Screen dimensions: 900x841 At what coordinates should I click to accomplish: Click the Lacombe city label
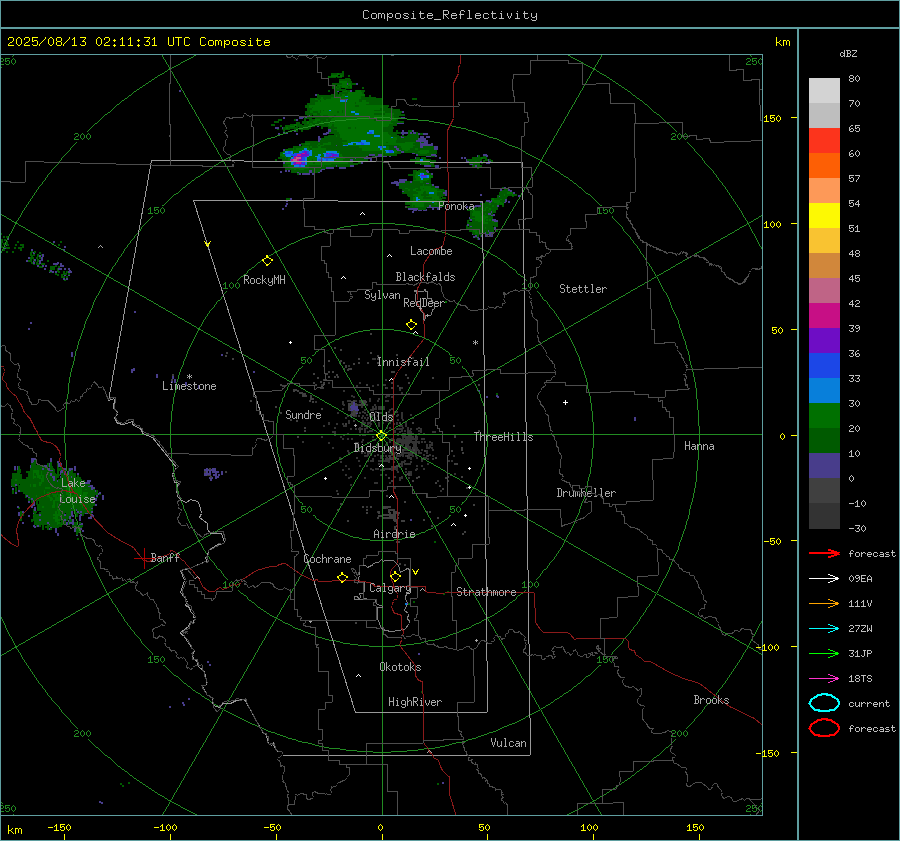(x=431, y=251)
